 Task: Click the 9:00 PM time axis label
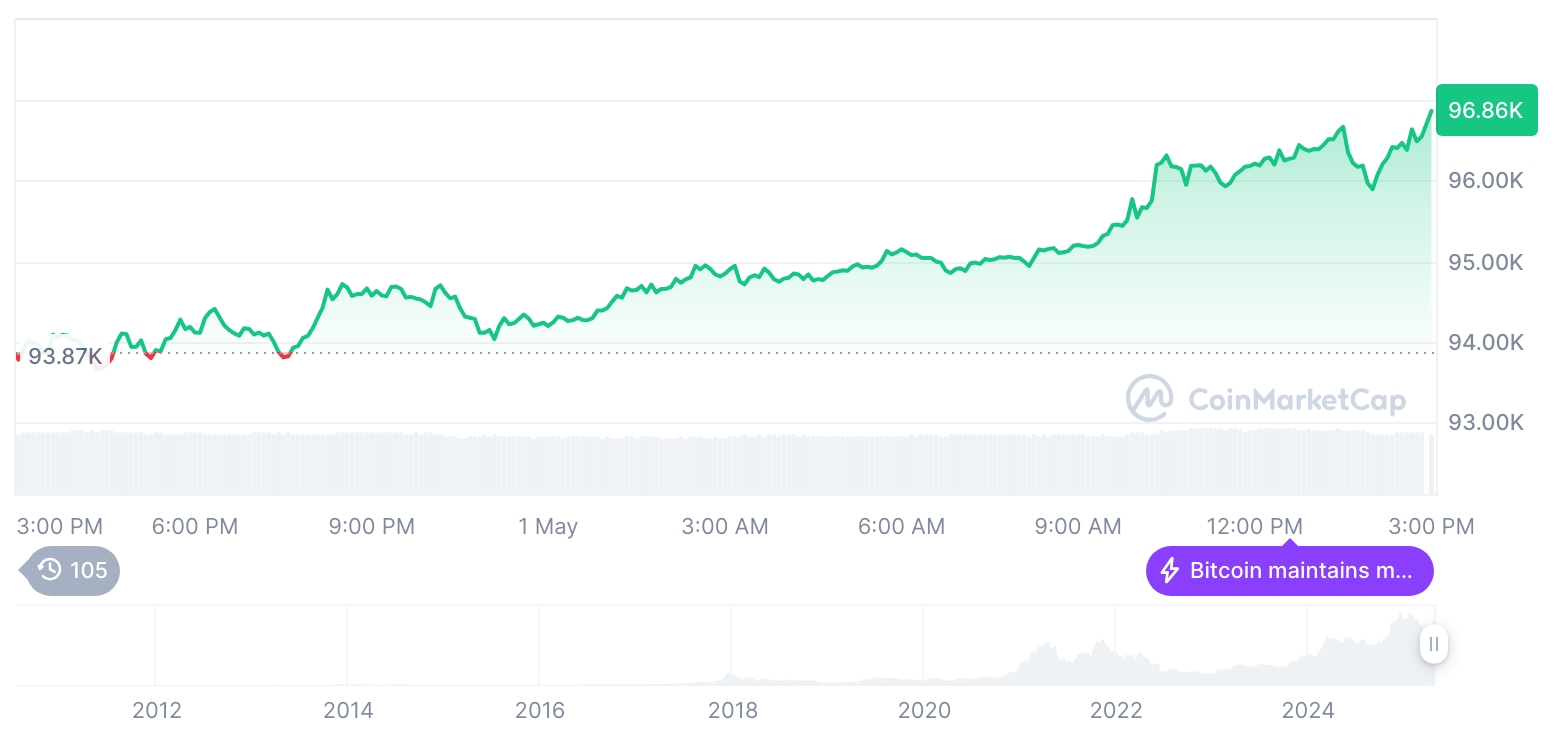[371, 526]
